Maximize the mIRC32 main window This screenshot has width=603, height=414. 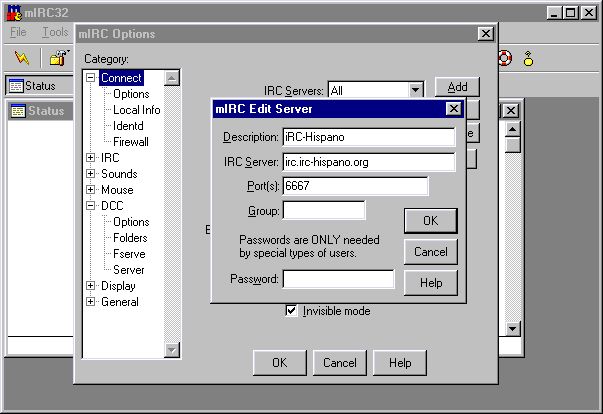(x=571, y=13)
